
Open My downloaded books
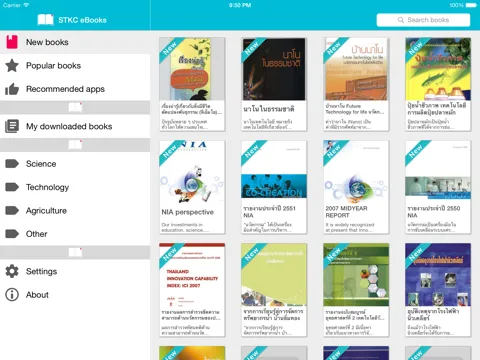pos(75,126)
